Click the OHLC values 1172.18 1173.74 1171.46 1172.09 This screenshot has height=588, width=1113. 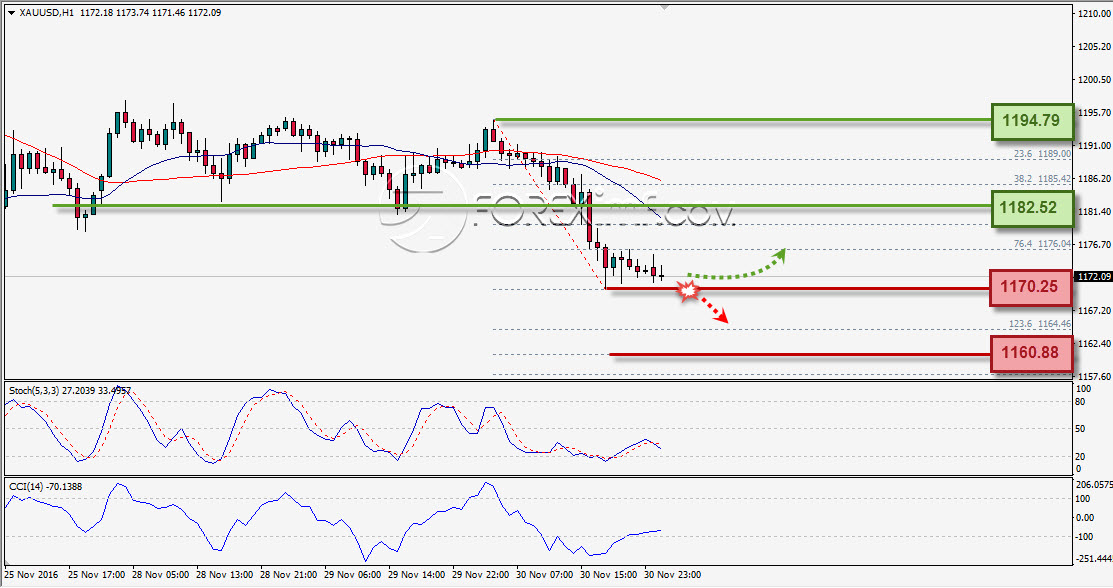tap(150, 13)
